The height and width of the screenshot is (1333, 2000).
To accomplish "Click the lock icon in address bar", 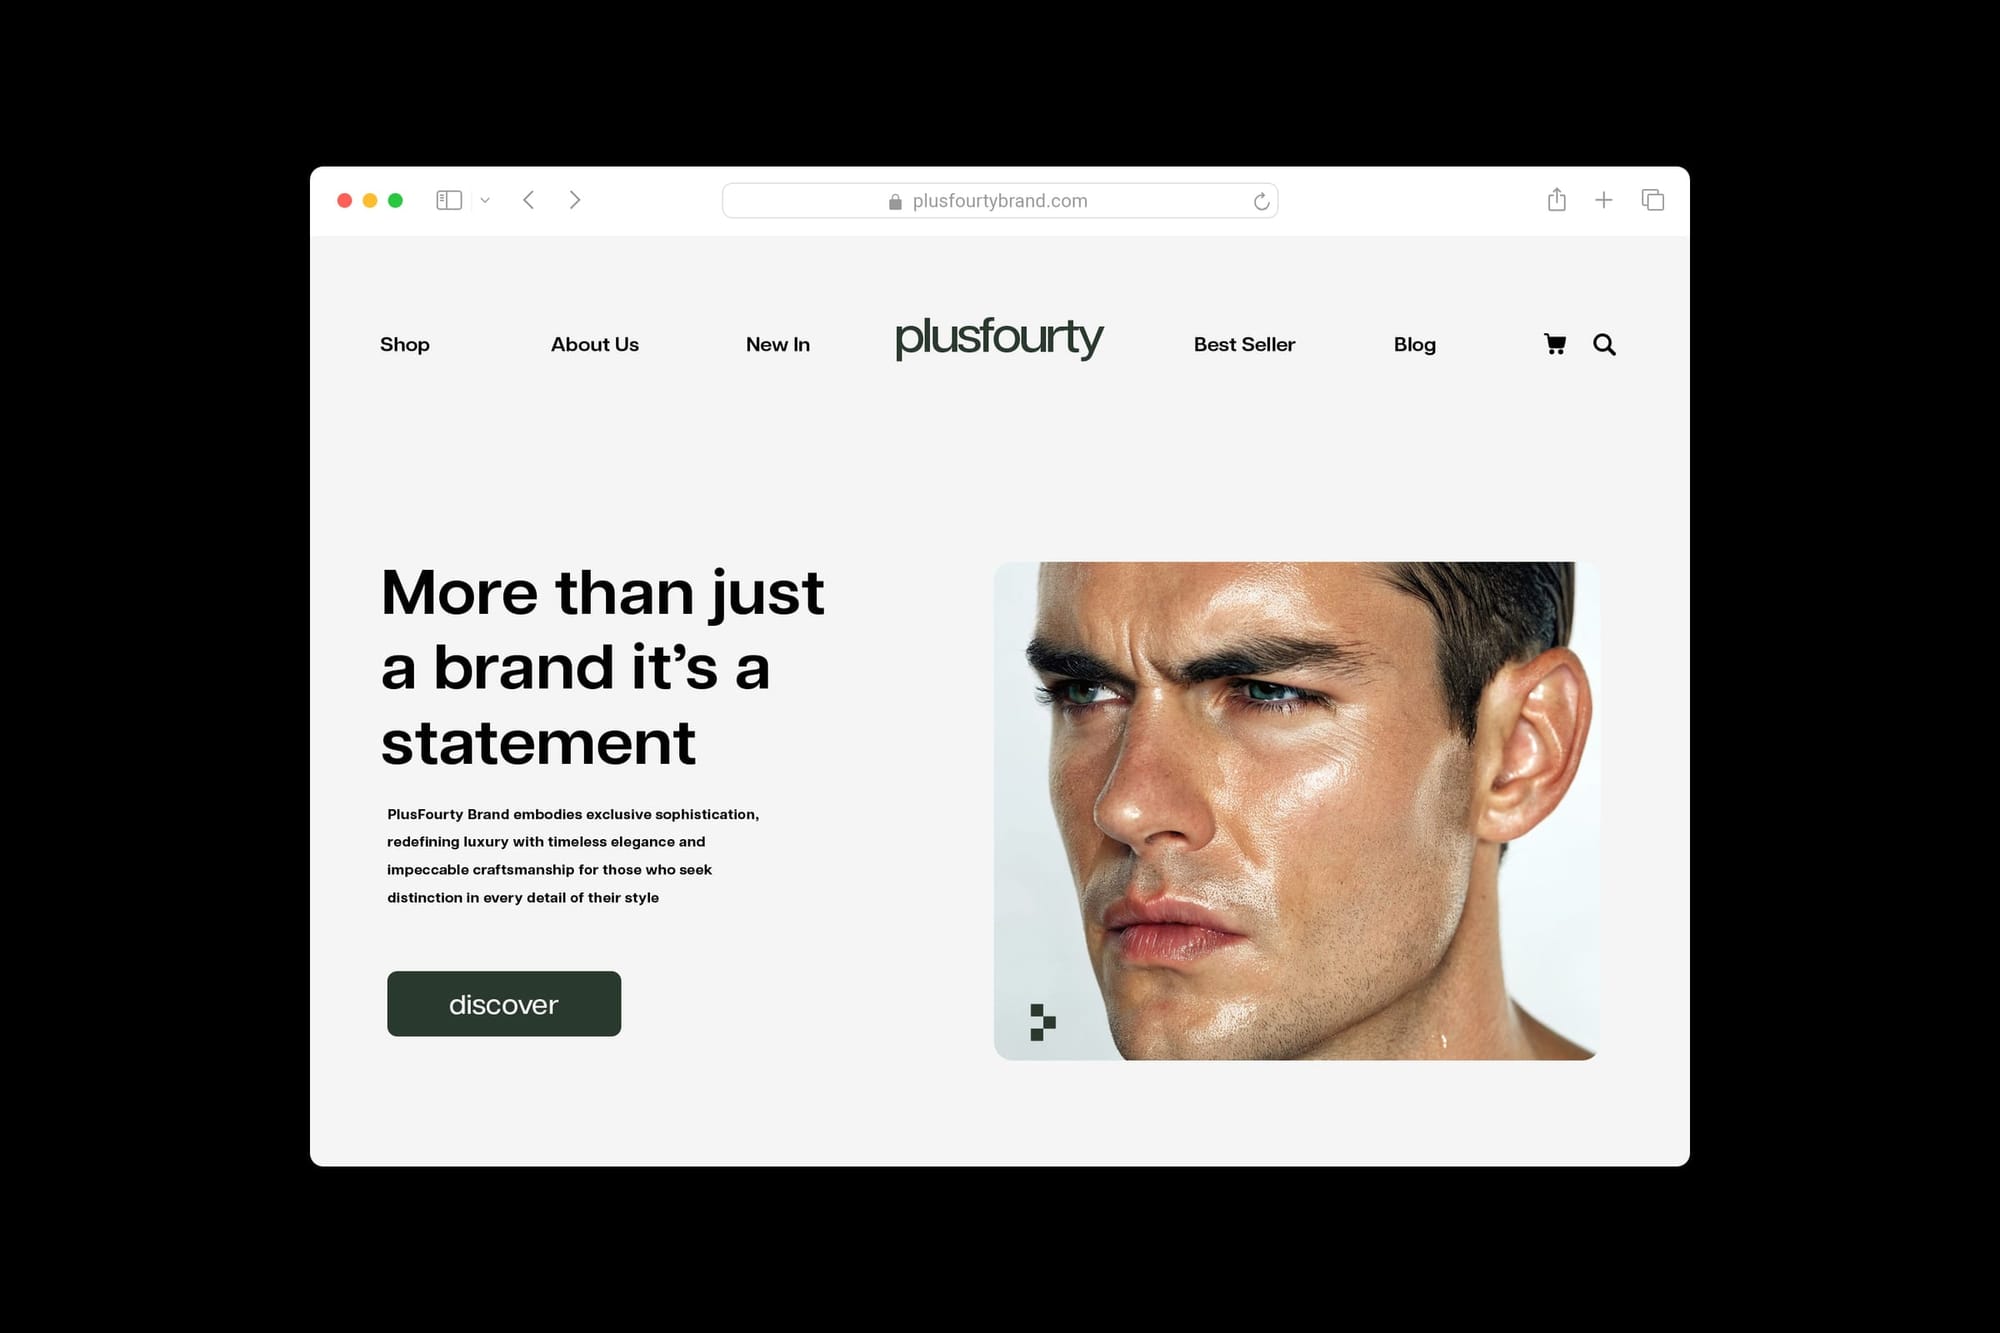I will (895, 201).
